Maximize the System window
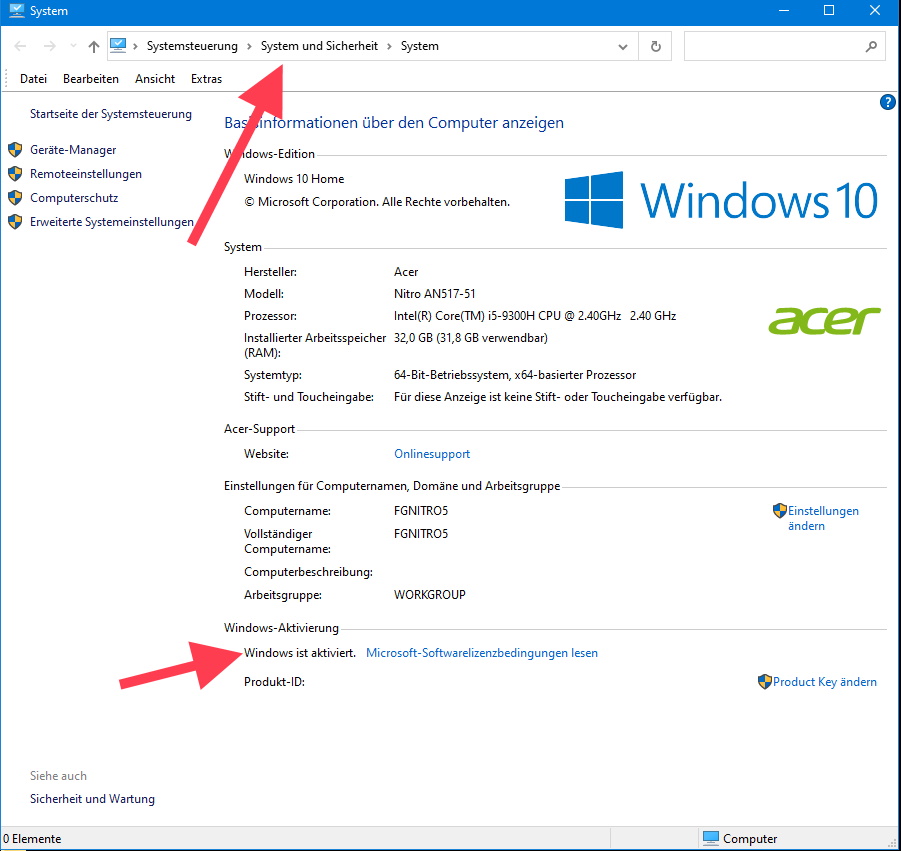Image resolution: width=901 pixels, height=851 pixels. 829,10
